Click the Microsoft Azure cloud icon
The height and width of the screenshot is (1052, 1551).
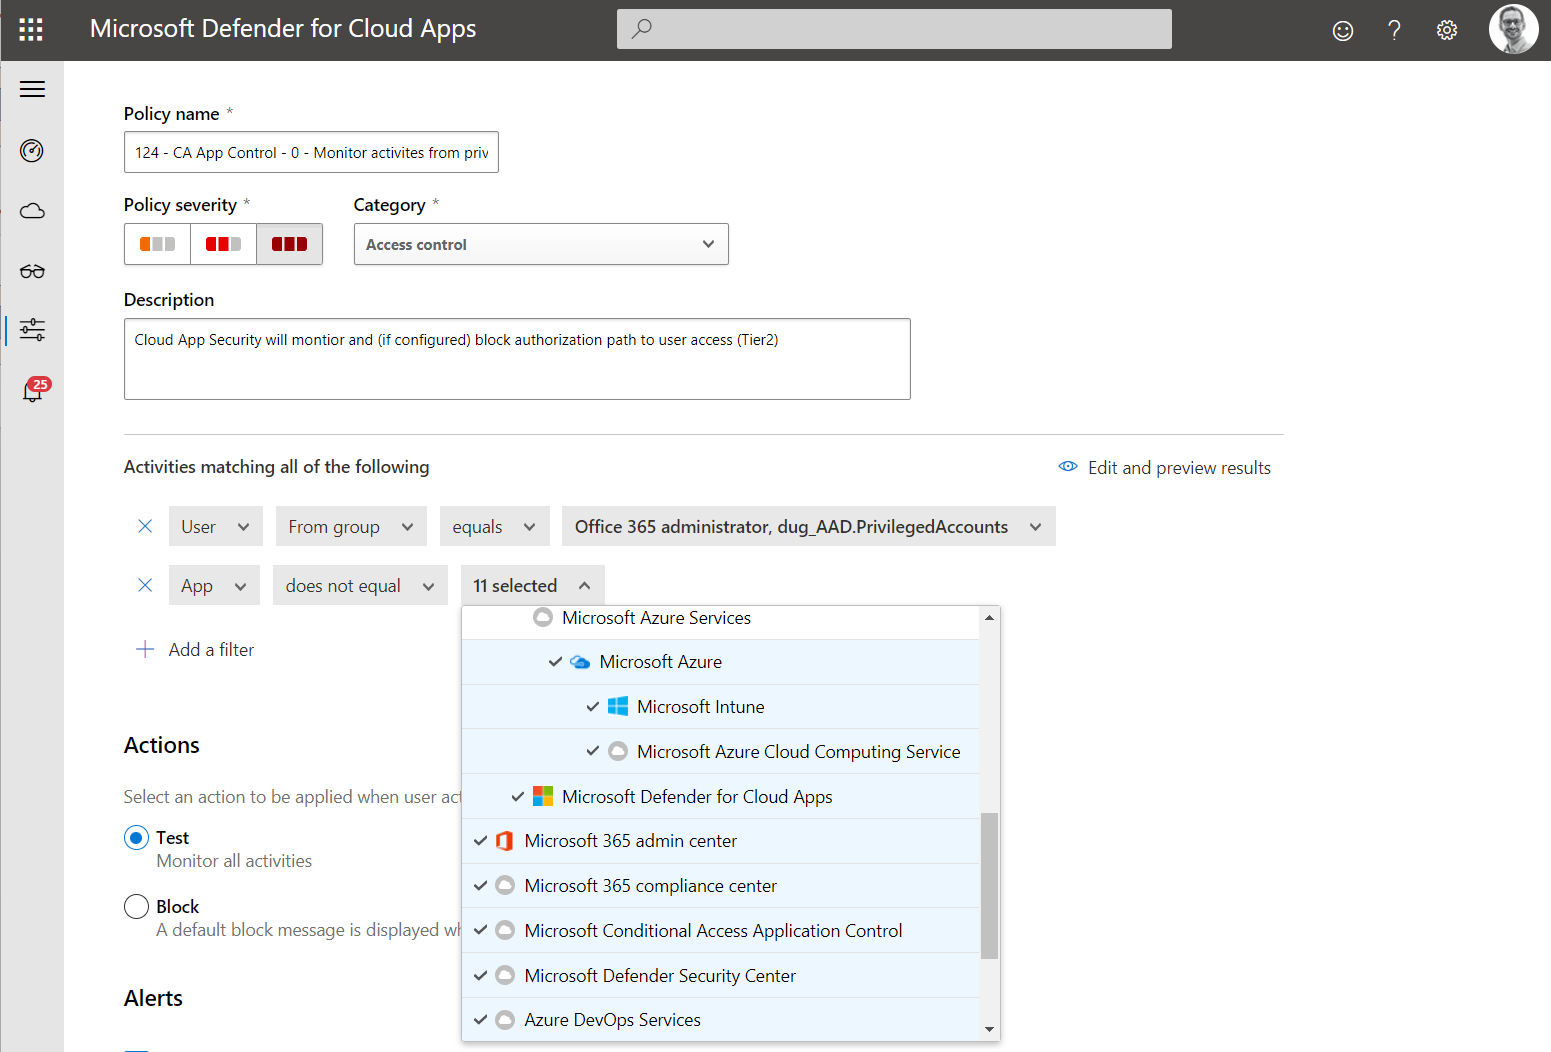[x=580, y=662]
